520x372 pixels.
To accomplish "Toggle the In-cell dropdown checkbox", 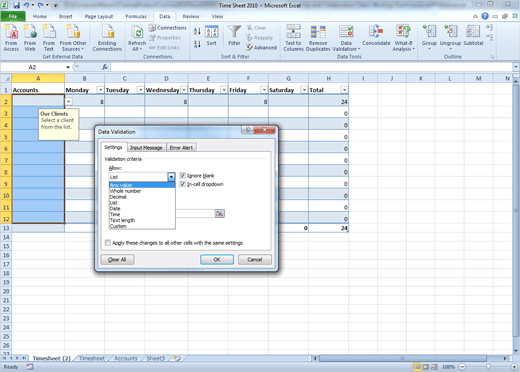I will 183,184.
